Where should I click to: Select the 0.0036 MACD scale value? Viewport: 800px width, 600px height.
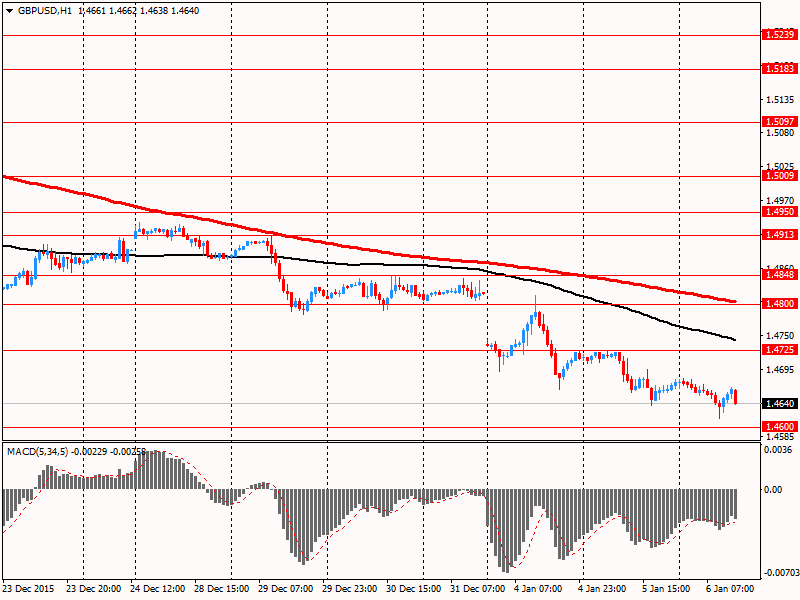coord(779,450)
